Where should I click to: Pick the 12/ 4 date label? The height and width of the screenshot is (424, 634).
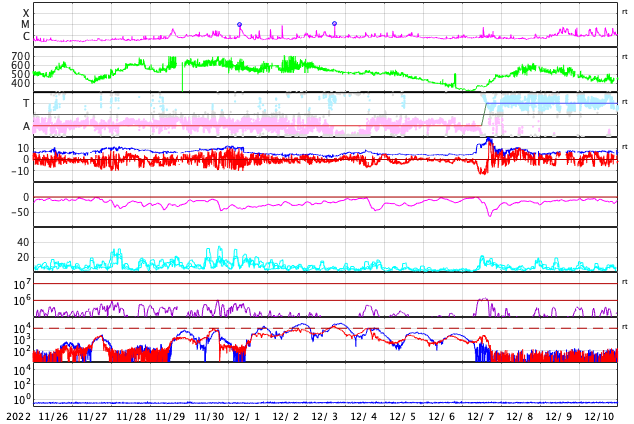pyautogui.click(x=364, y=416)
